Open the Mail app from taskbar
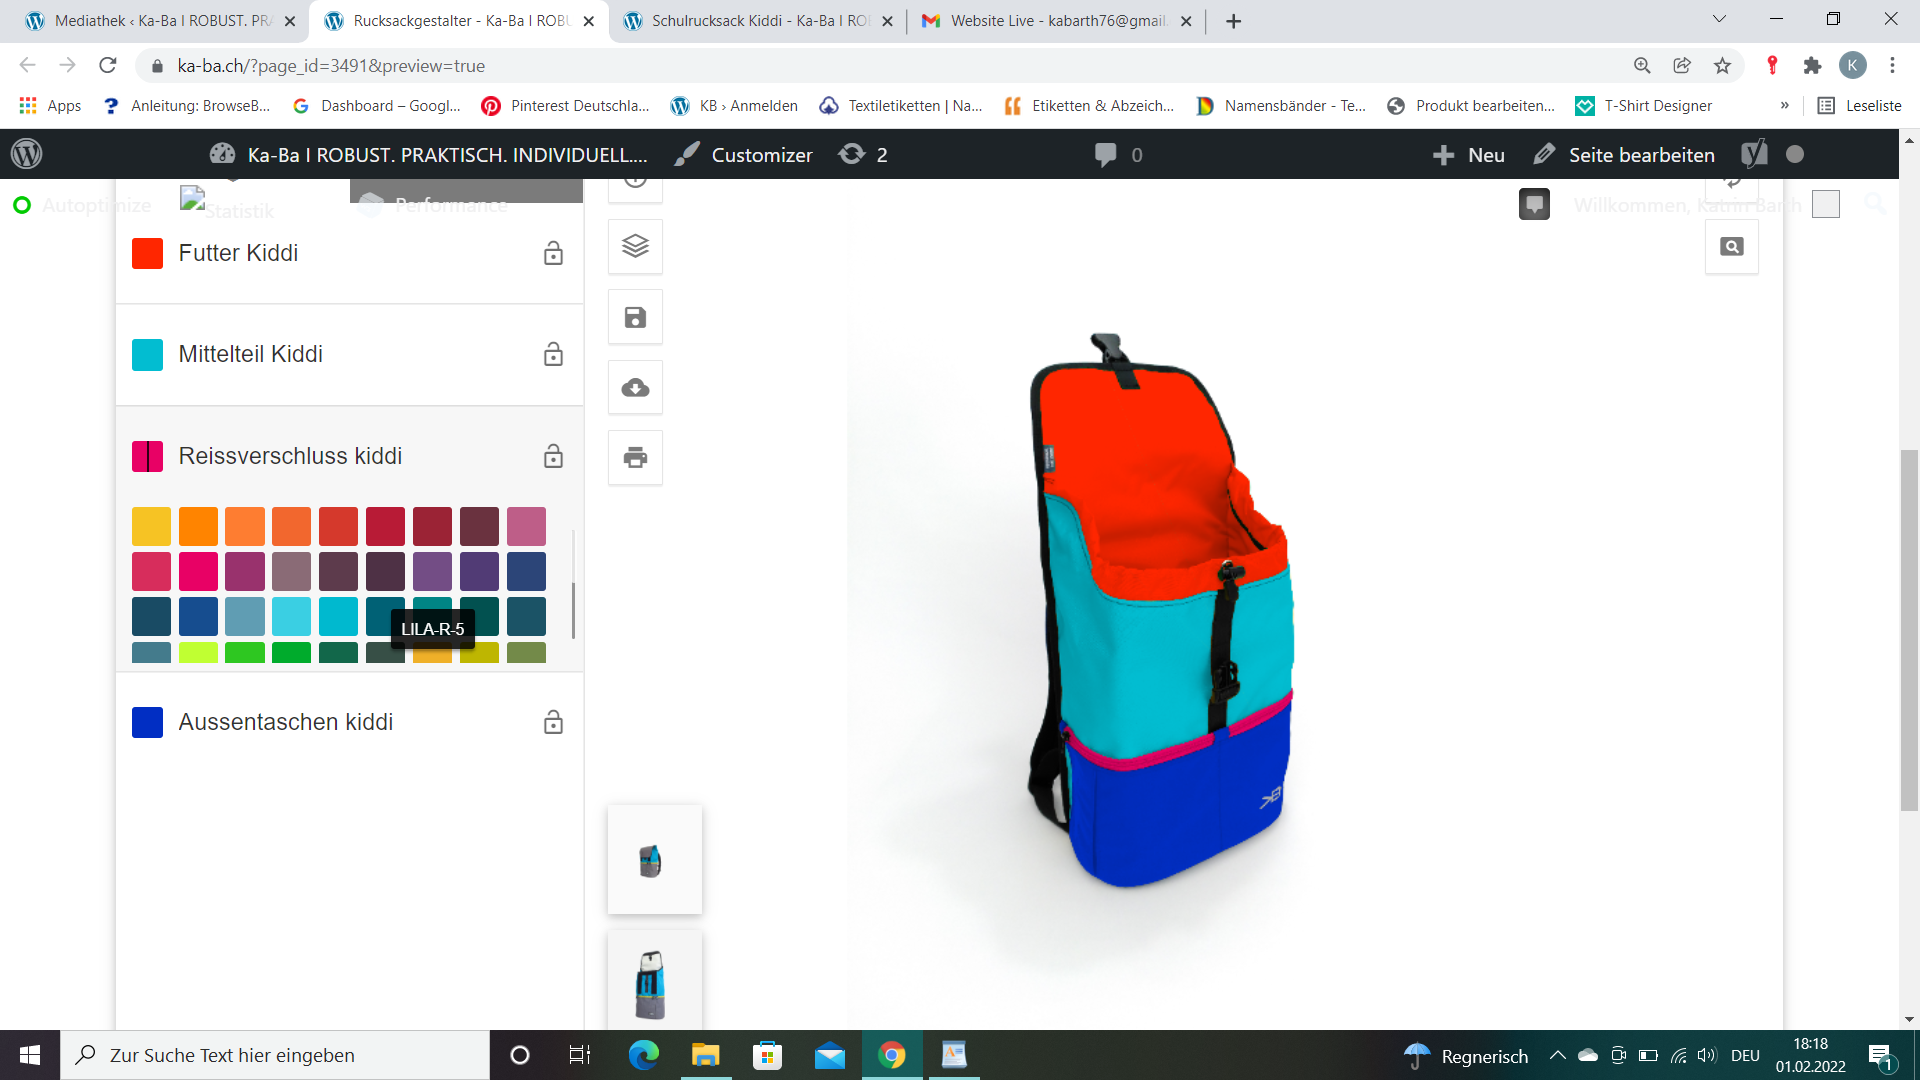This screenshot has height=1080, width=1920. (829, 1055)
